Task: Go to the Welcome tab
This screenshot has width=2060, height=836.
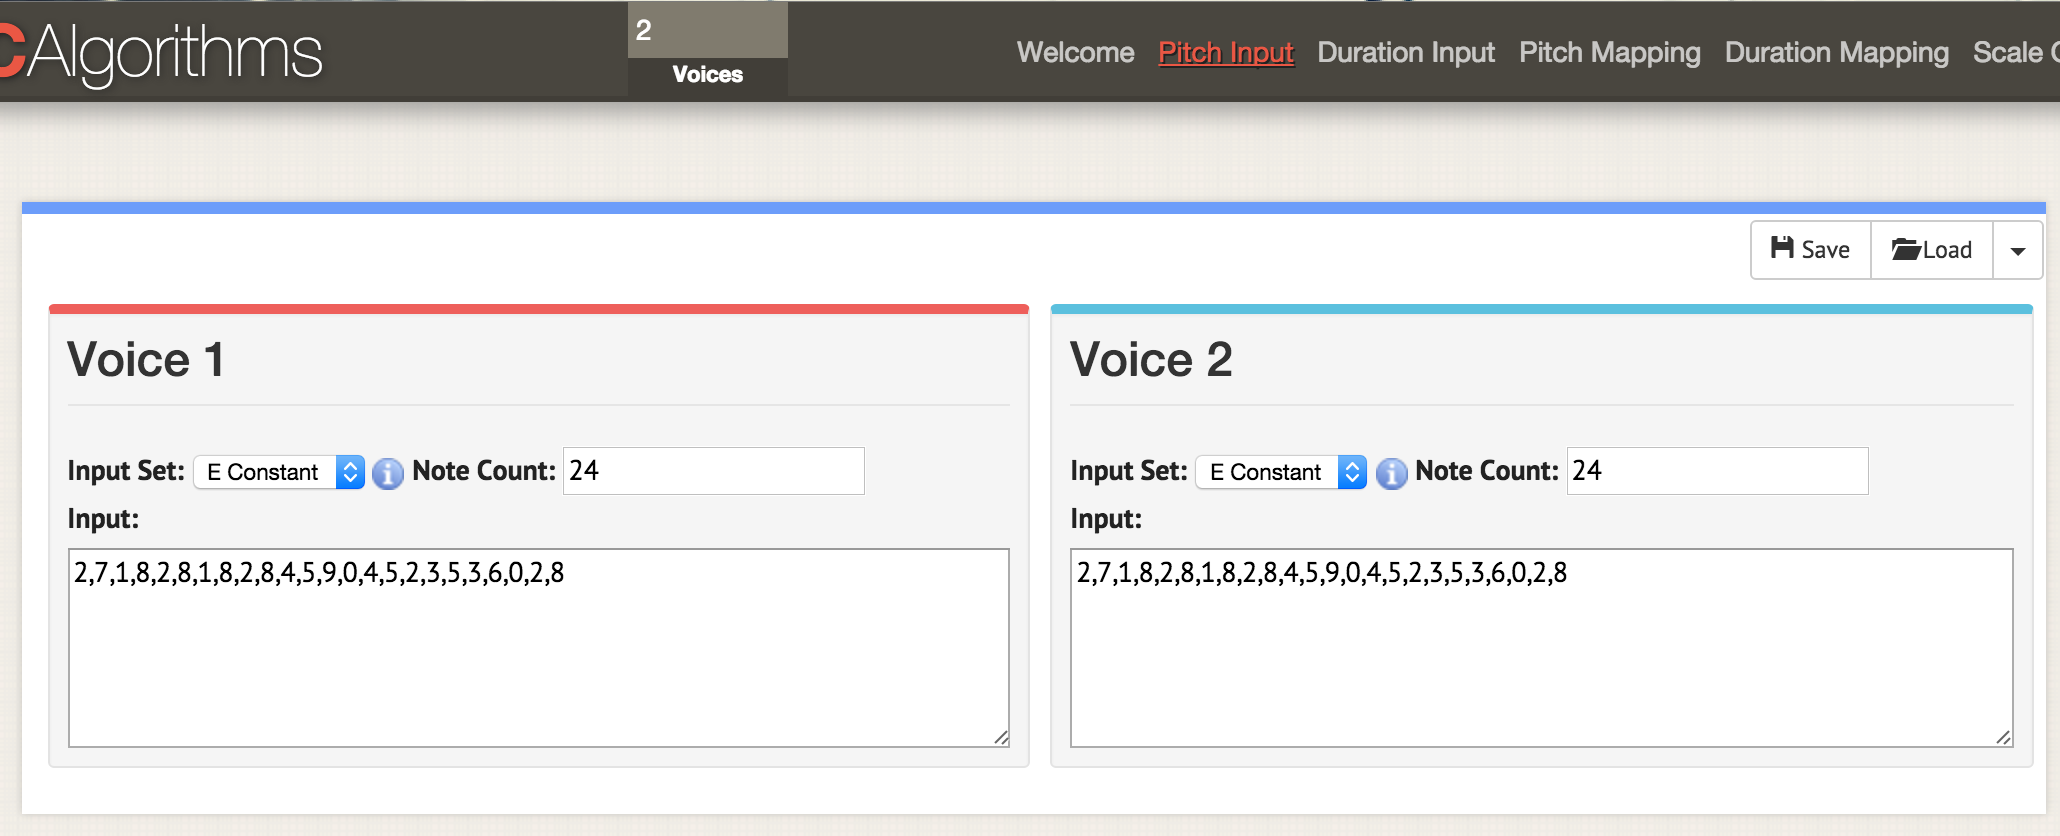Action: point(1075,52)
